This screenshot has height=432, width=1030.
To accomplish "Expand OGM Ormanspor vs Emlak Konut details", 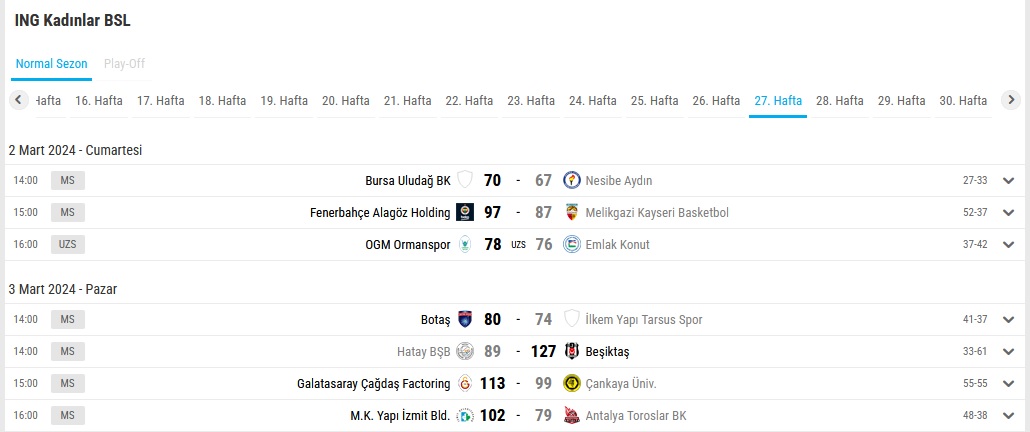I will 1009,245.
